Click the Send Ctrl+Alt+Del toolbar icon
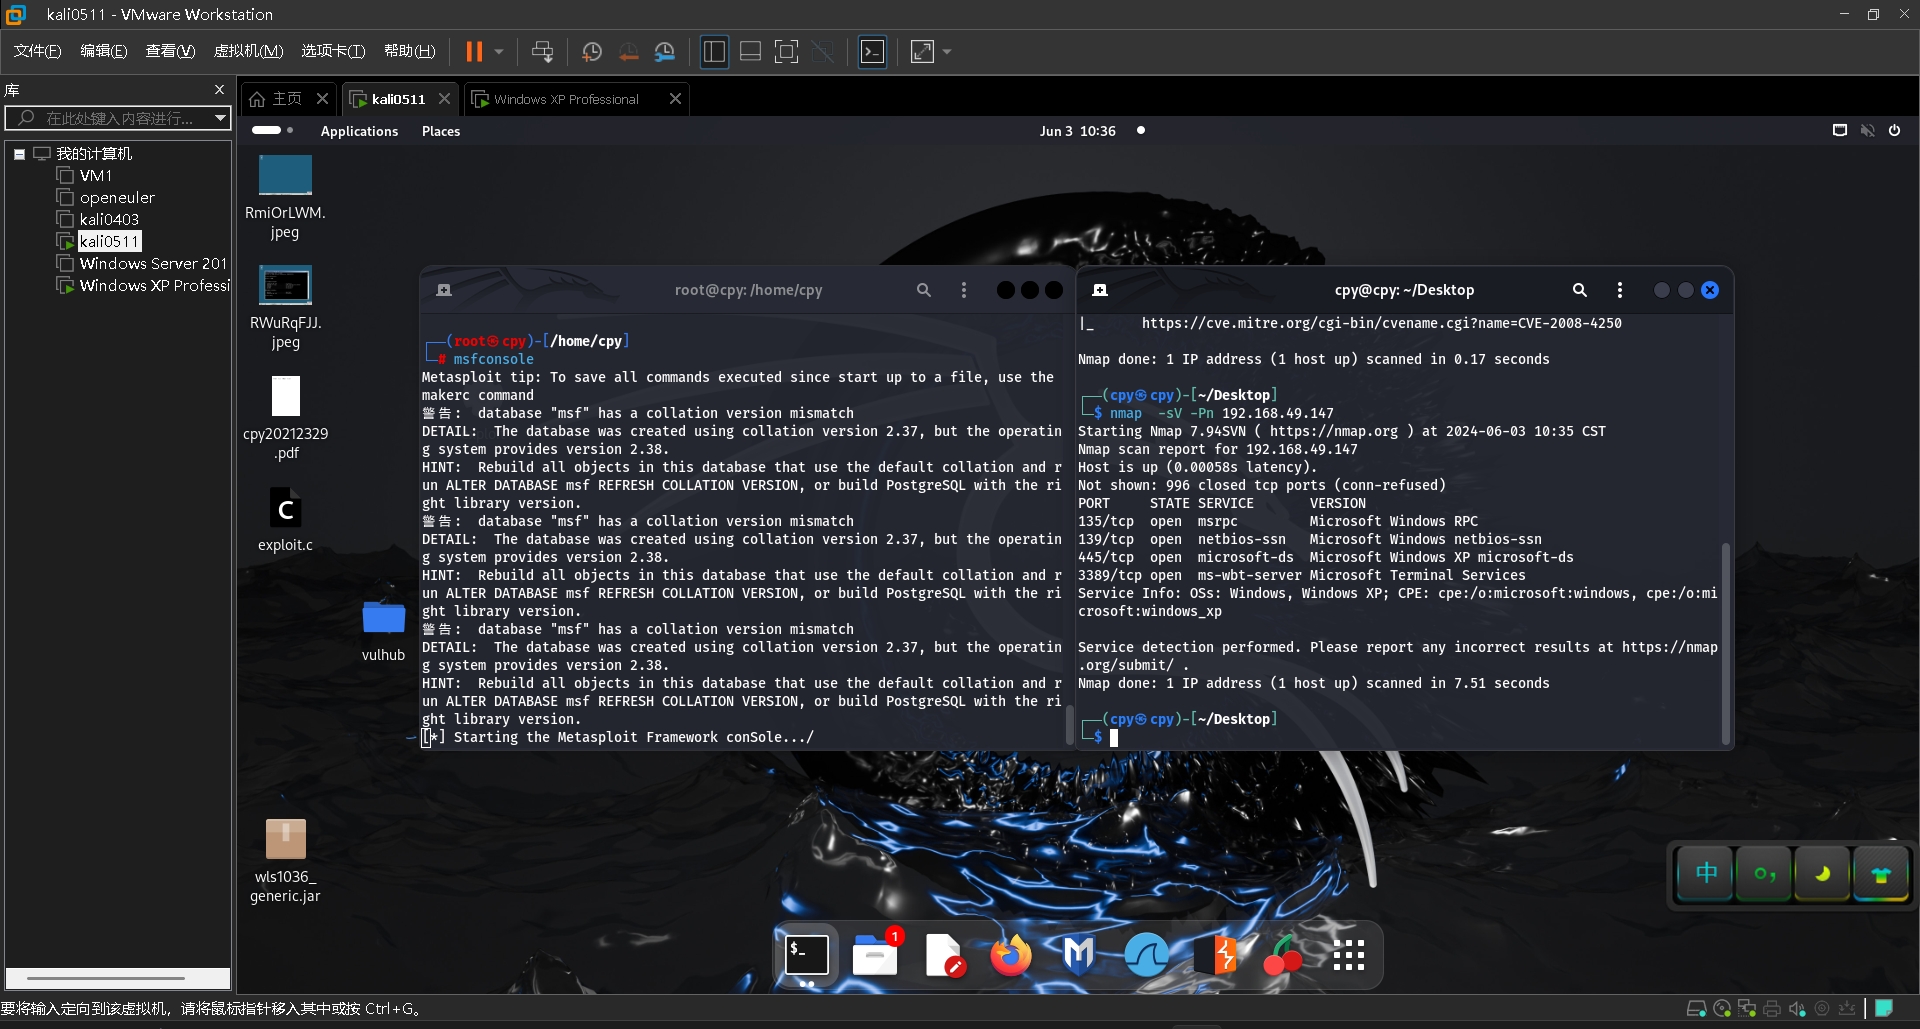 click(542, 52)
